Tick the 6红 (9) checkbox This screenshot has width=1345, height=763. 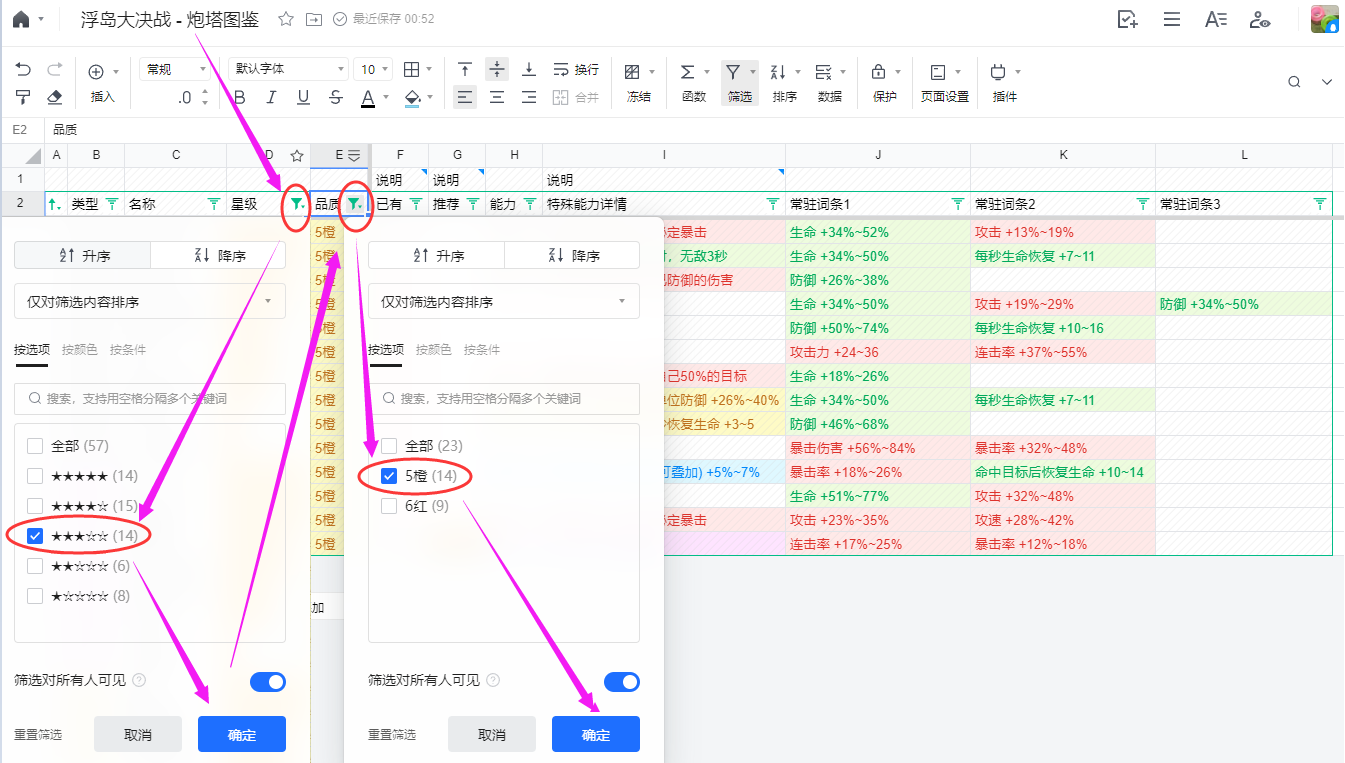click(390, 506)
